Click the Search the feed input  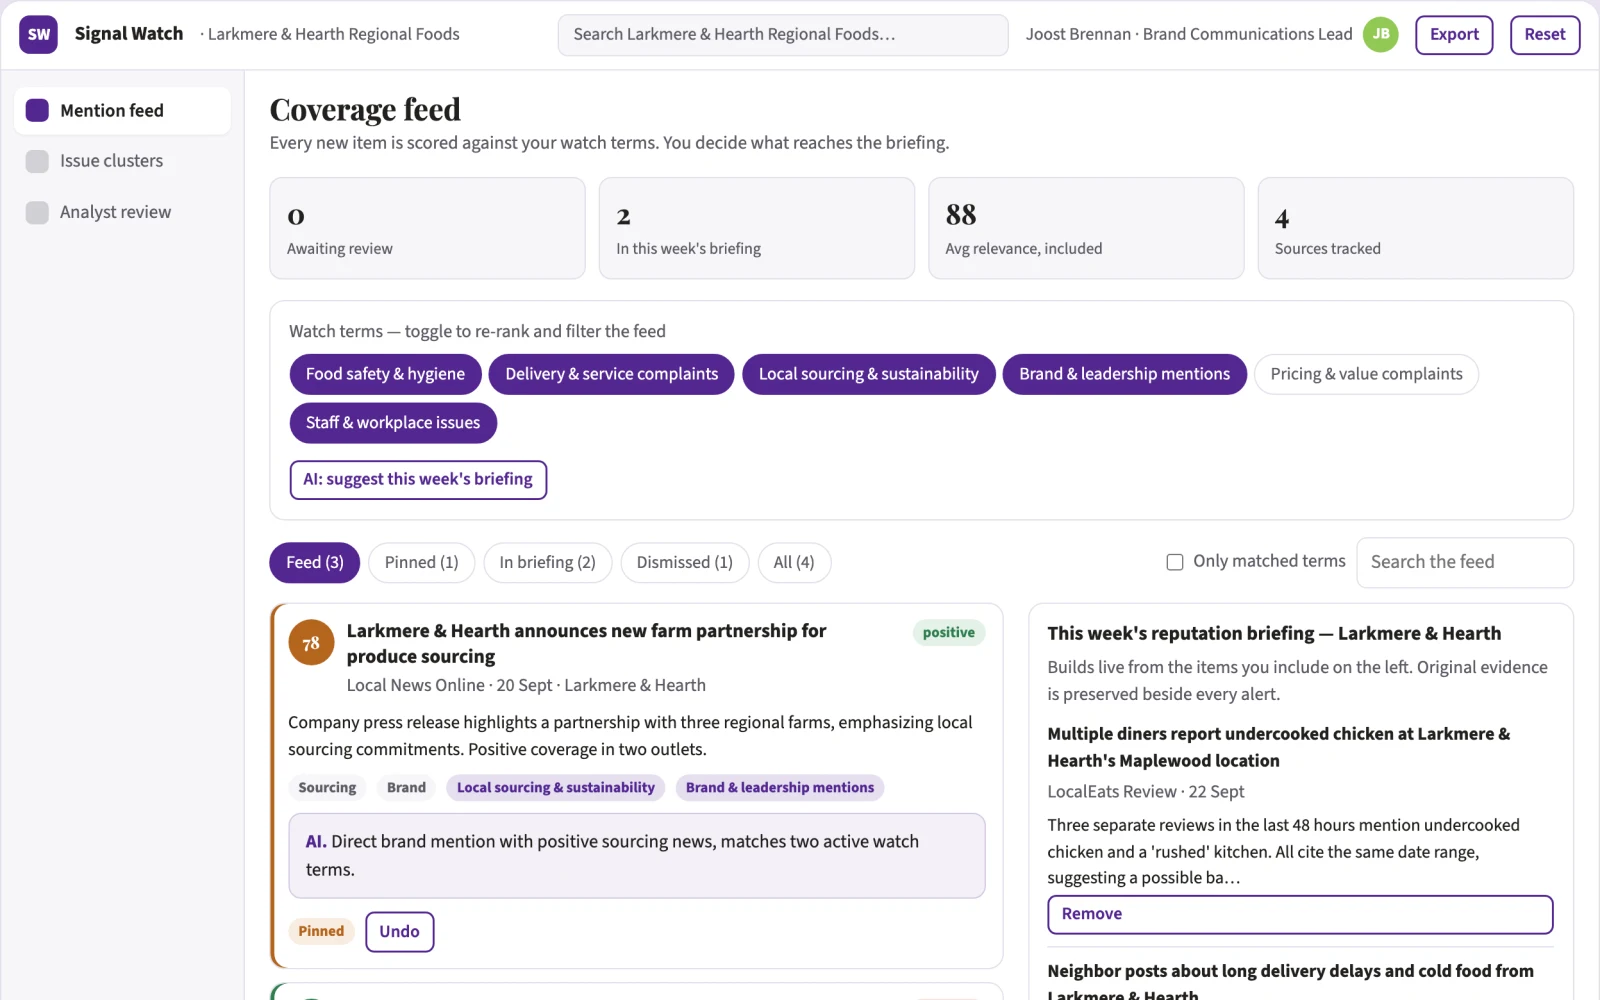[x=1465, y=562]
